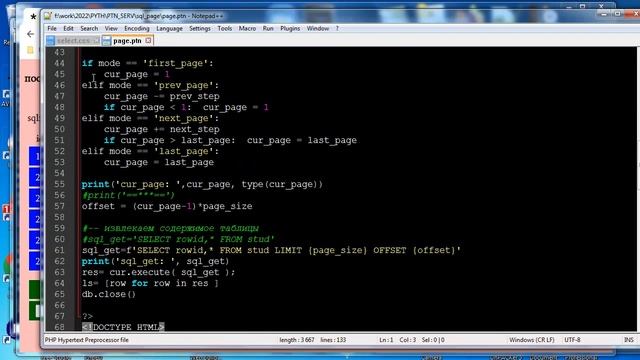Click the green Russian comment on line 59
Screen dimensions: 640x360
(x=170, y=228)
